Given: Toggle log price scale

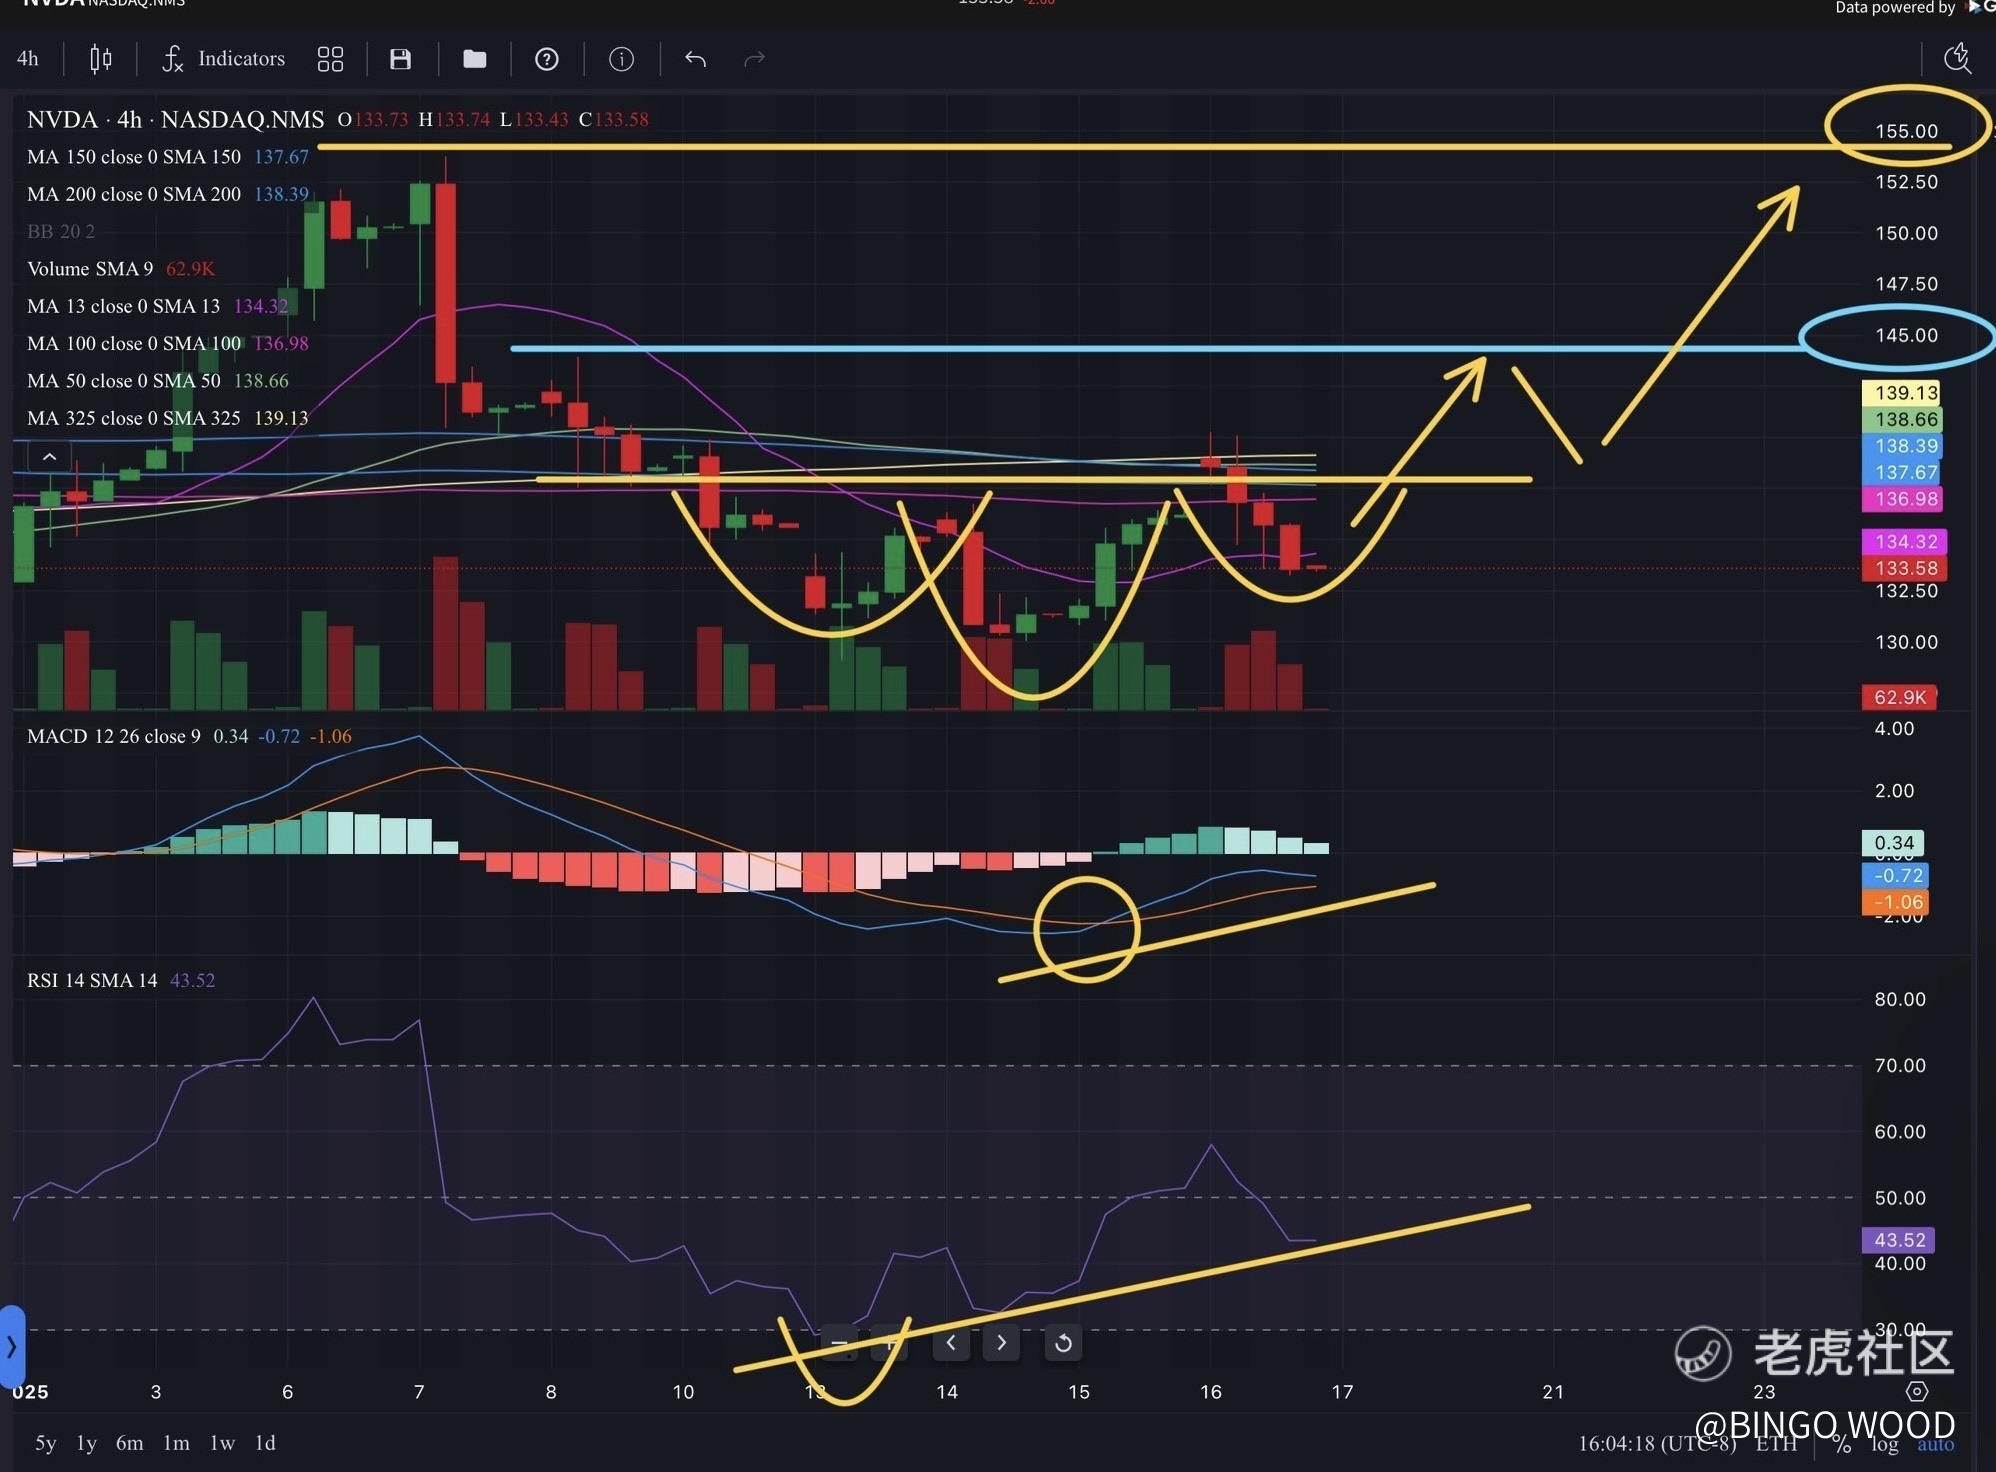Looking at the screenshot, I should [1885, 1444].
